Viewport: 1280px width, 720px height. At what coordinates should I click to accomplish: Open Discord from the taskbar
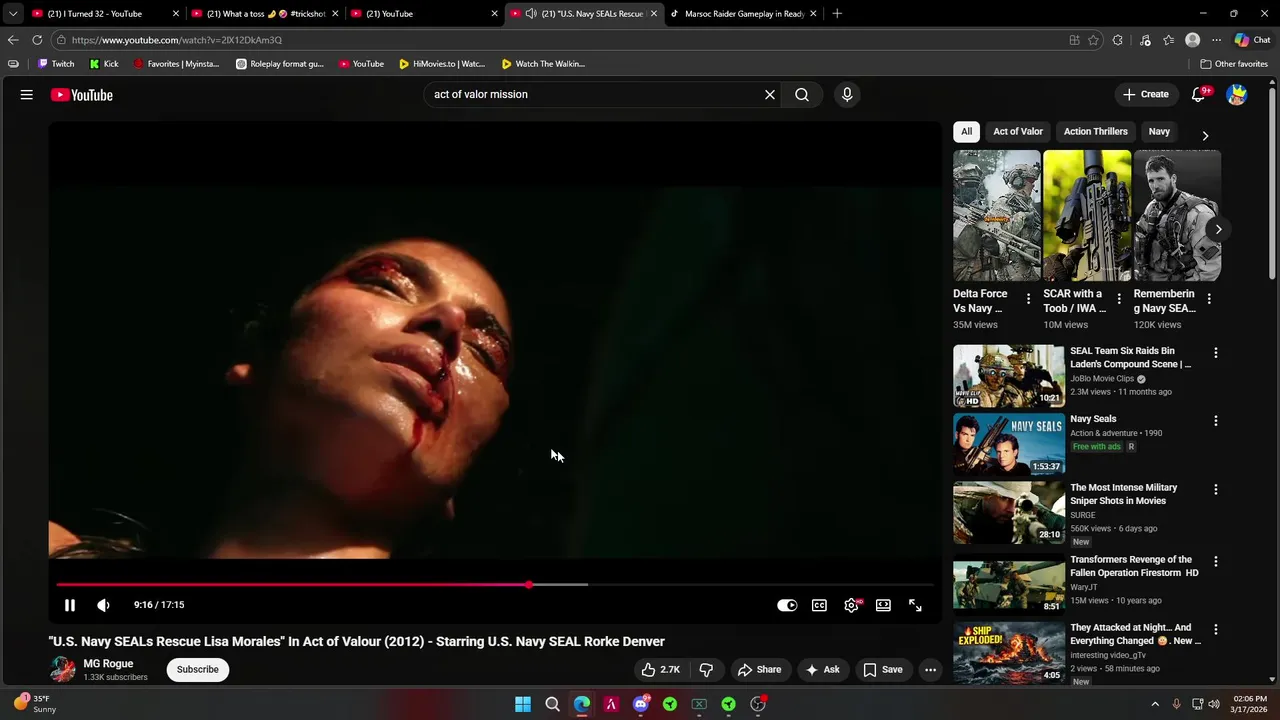(x=641, y=704)
